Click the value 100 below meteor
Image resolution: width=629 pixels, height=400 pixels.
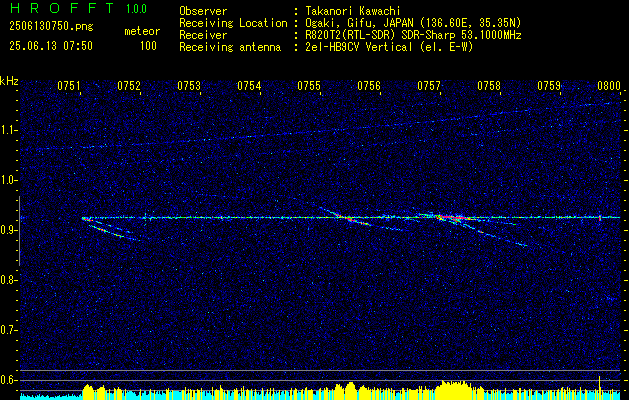pyautogui.click(x=148, y=46)
